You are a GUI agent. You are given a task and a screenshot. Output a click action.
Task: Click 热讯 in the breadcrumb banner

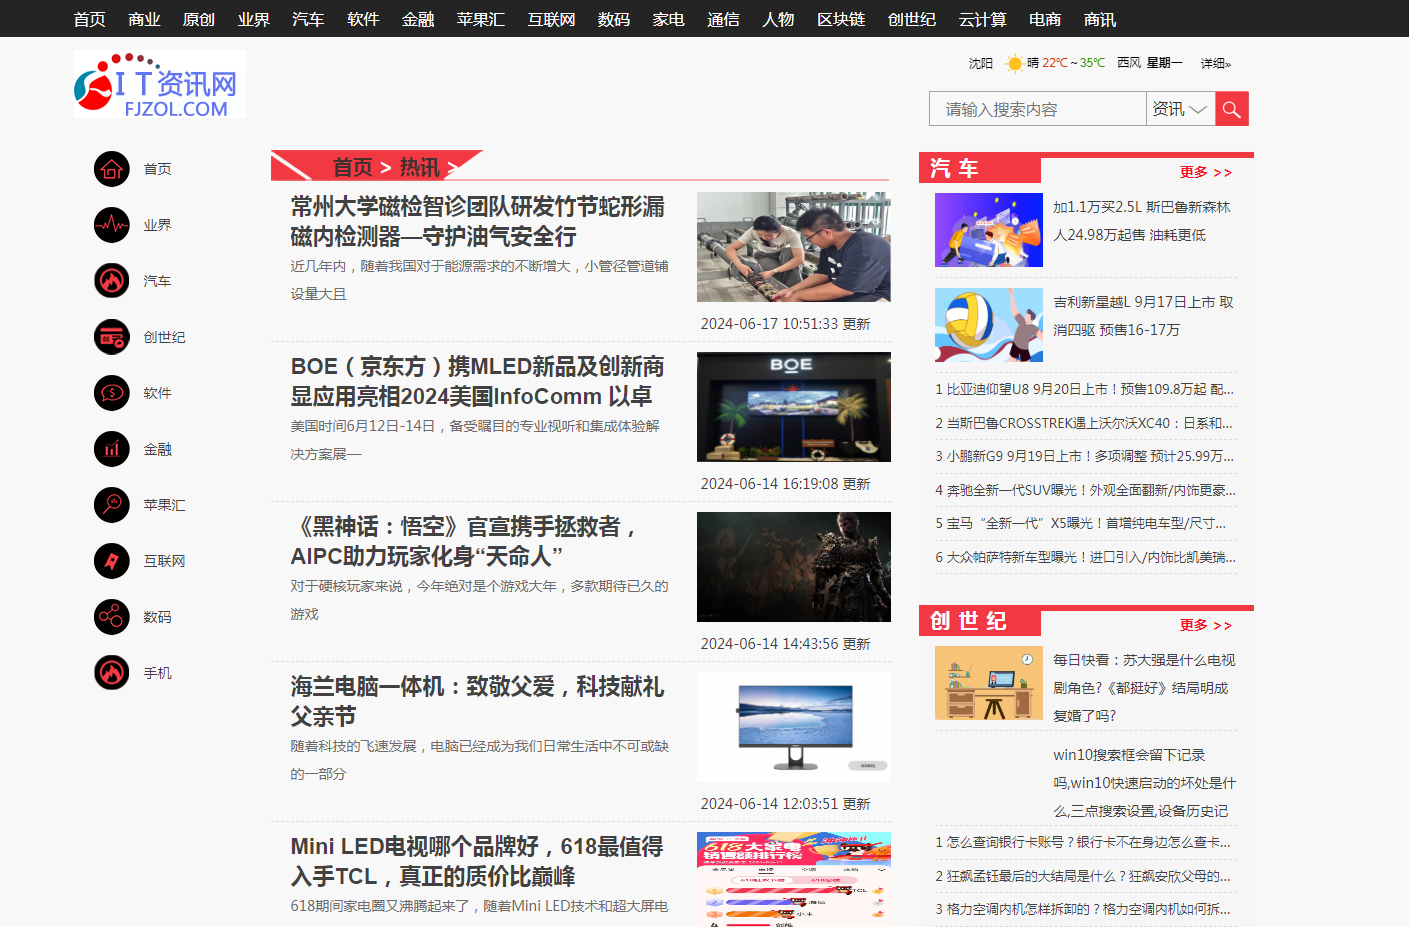[420, 167]
